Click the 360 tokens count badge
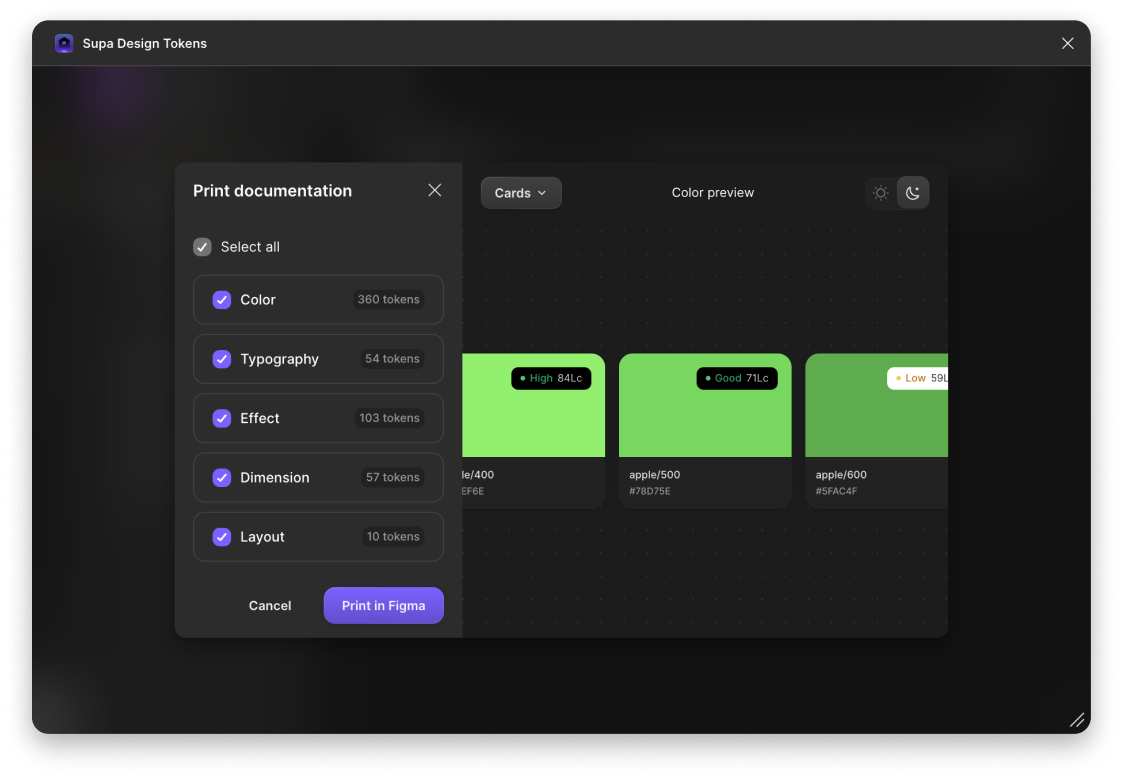The image size is (1123, 779). [389, 300]
